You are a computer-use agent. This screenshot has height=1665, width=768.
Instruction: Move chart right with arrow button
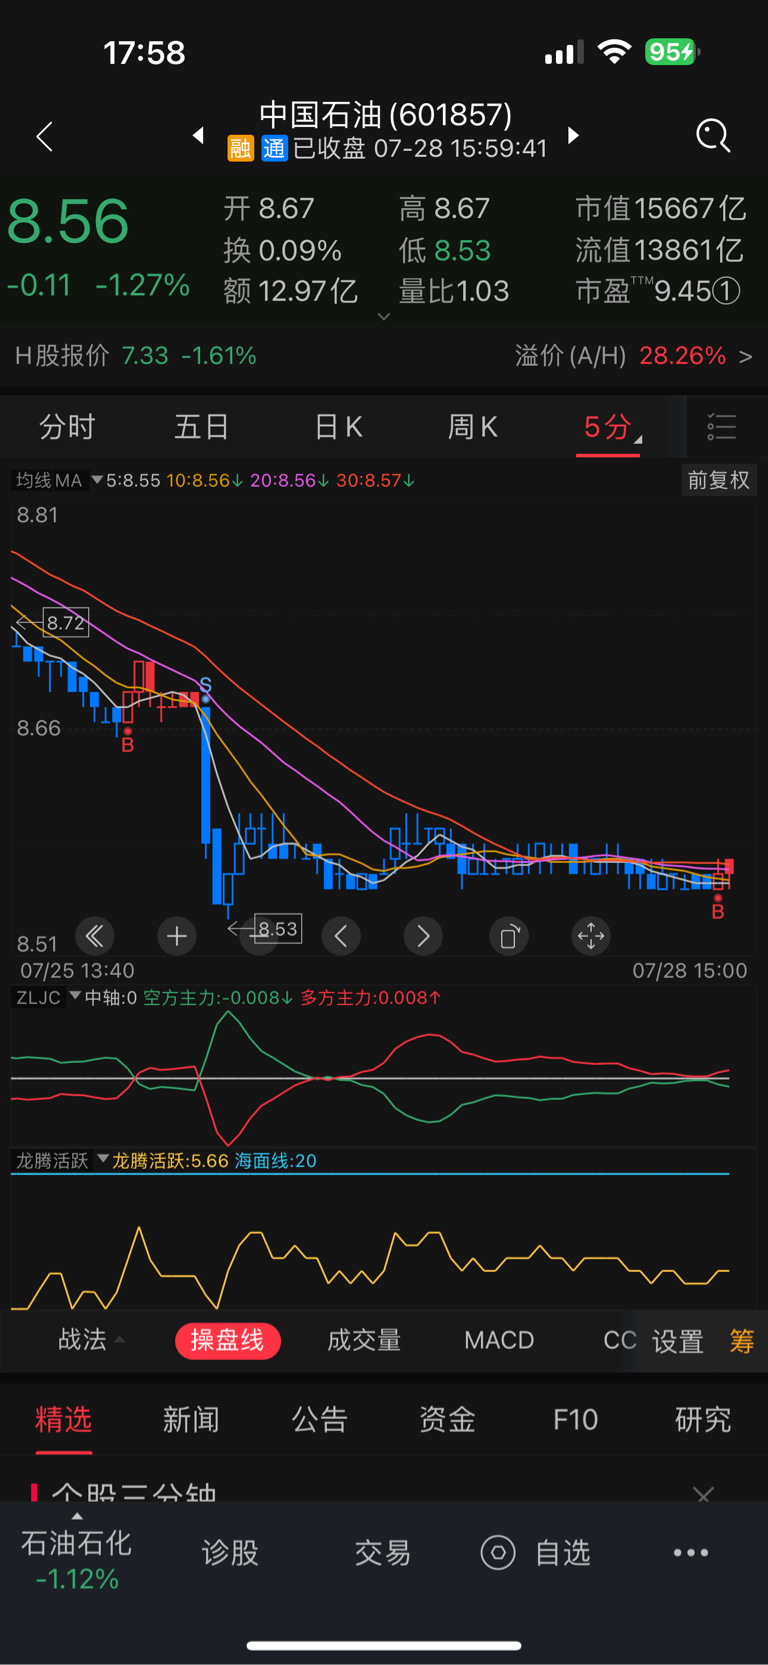pyautogui.click(x=423, y=936)
